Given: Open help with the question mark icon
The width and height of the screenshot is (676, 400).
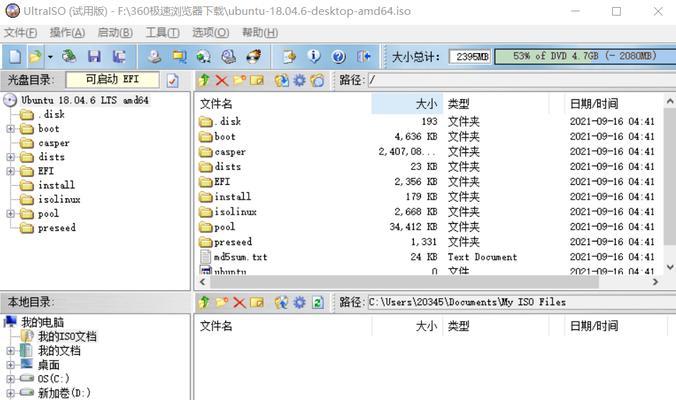Looking at the screenshot, I should (x=339, y=56).
